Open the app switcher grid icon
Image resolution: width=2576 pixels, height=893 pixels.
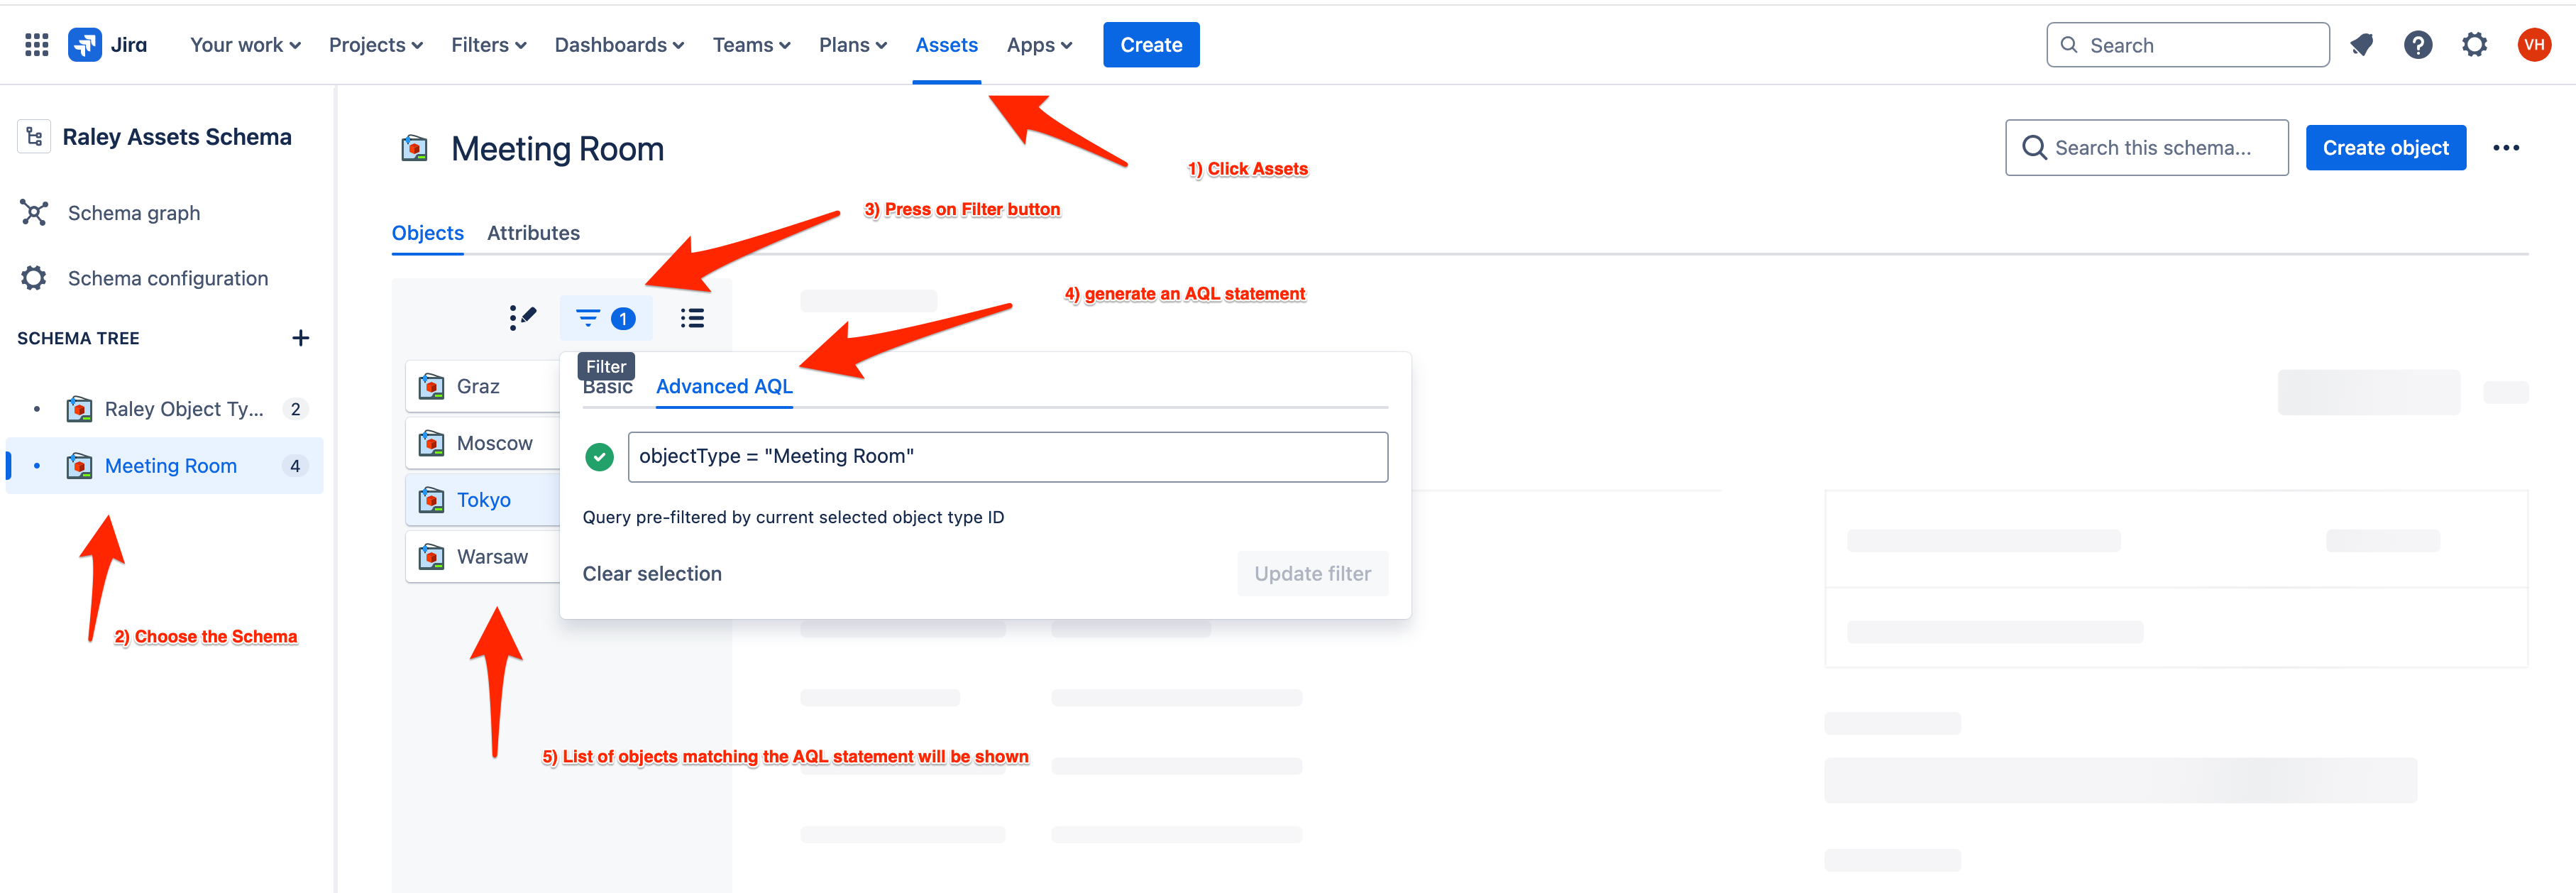37,45
